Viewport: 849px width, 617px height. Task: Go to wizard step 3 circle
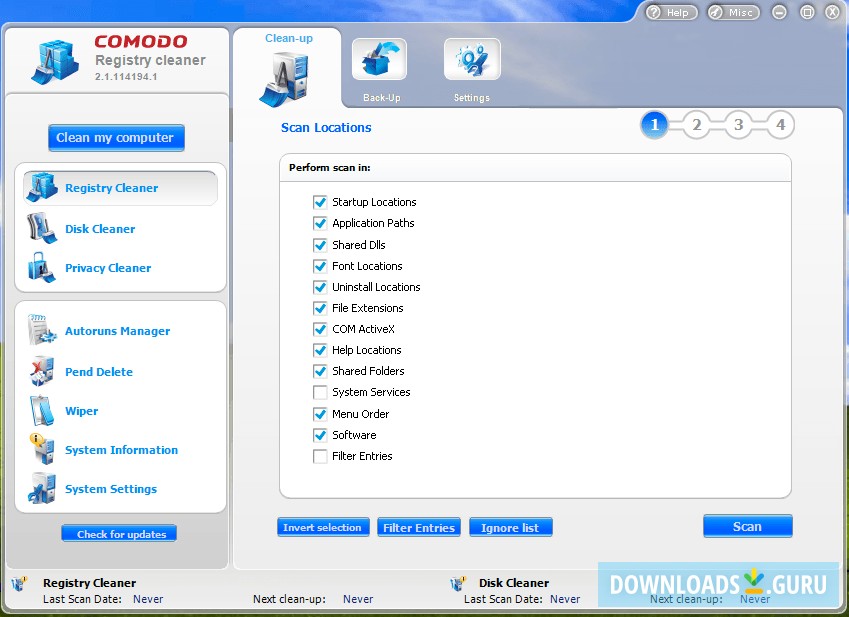739,125
